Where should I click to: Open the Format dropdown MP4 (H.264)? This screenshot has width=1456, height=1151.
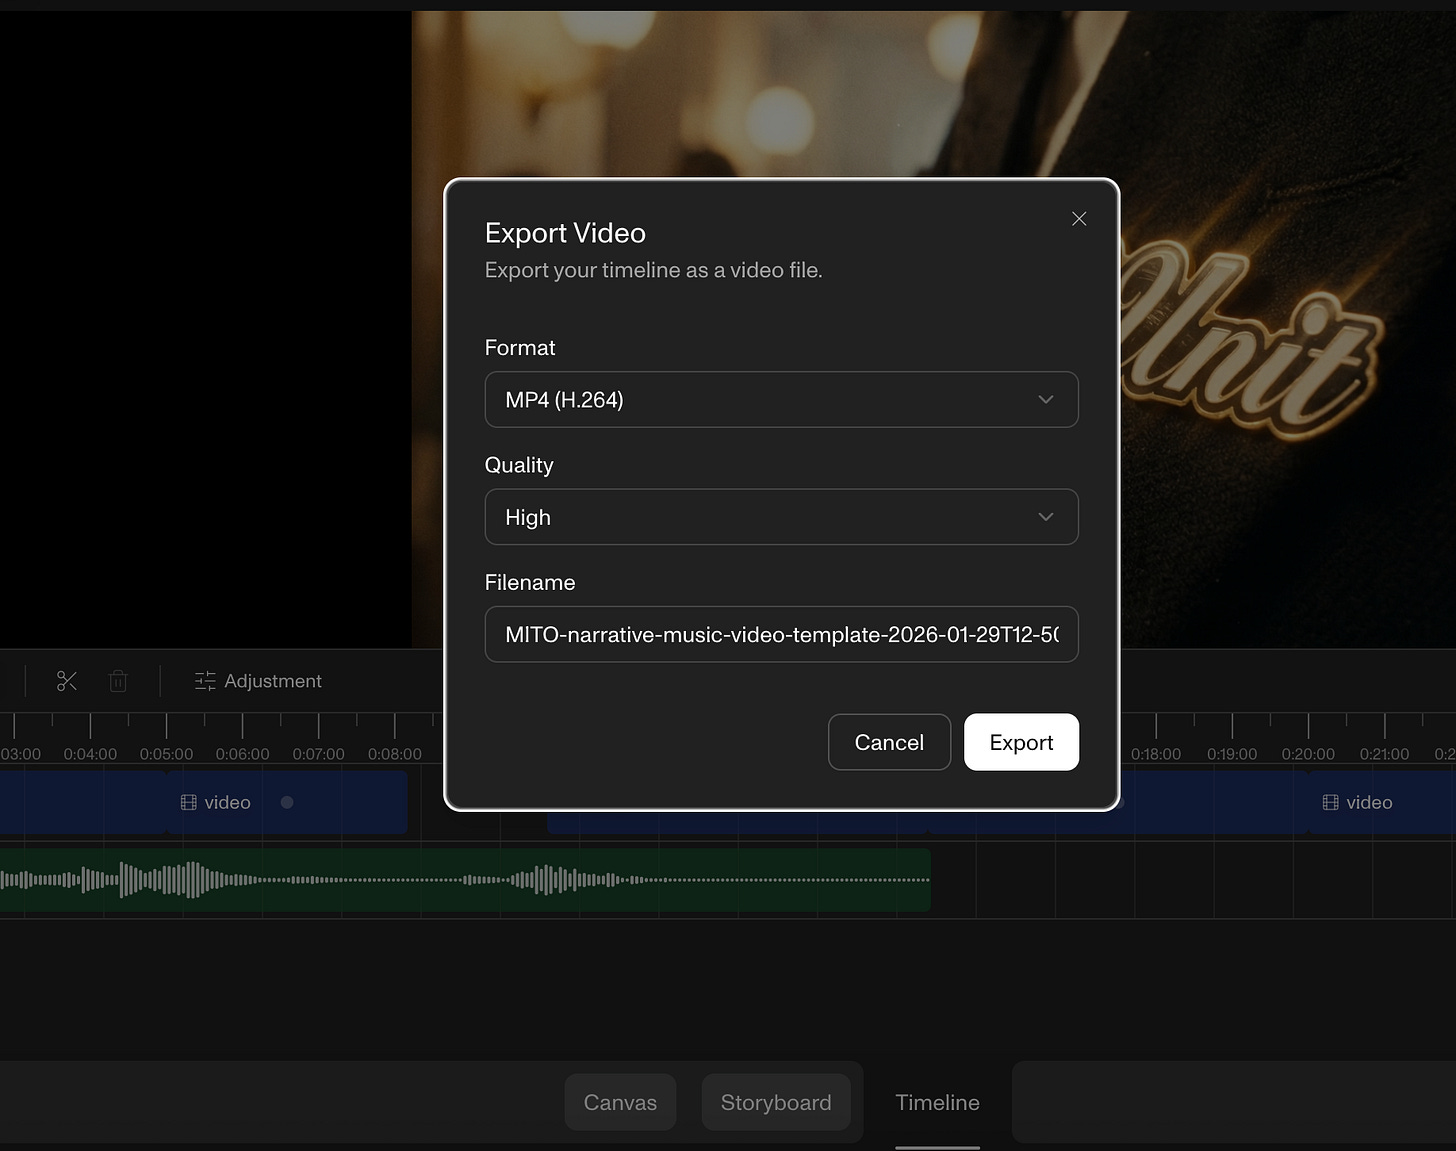tap(781, 400)
